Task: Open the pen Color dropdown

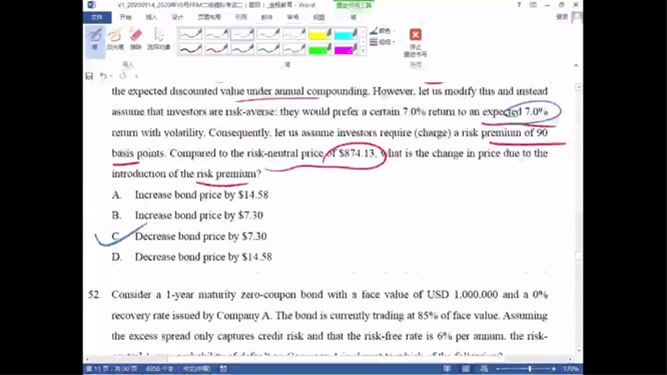Action: (382, 31)
